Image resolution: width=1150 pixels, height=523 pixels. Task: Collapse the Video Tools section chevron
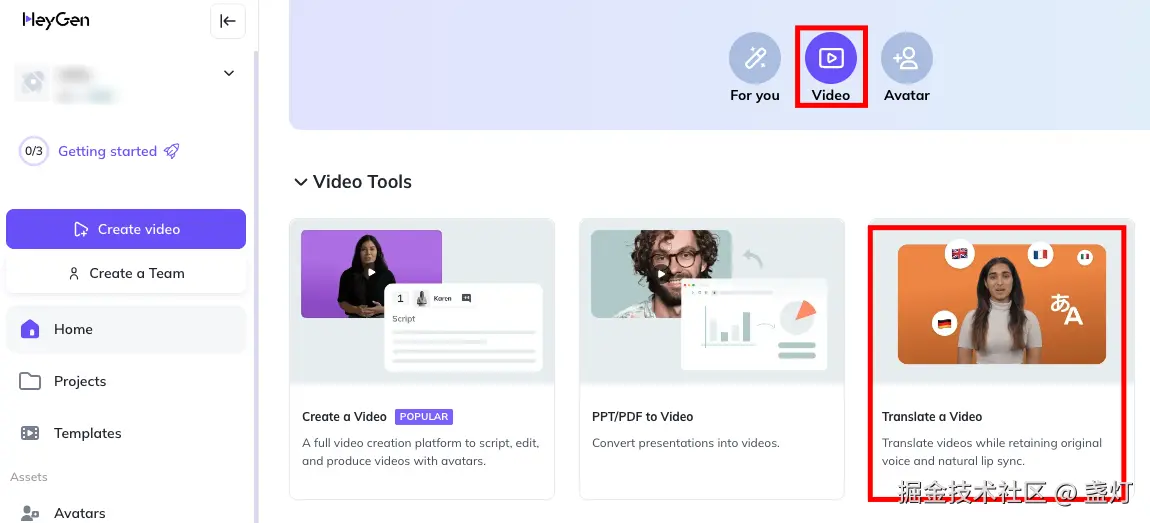click(x=300, y=182)
